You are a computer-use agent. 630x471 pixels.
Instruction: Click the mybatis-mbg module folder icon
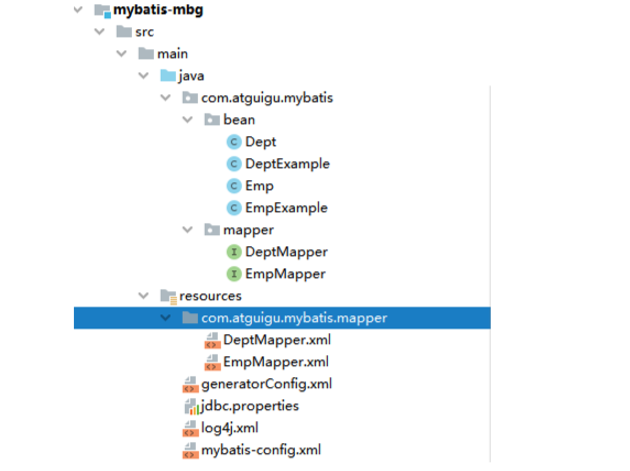103,11
